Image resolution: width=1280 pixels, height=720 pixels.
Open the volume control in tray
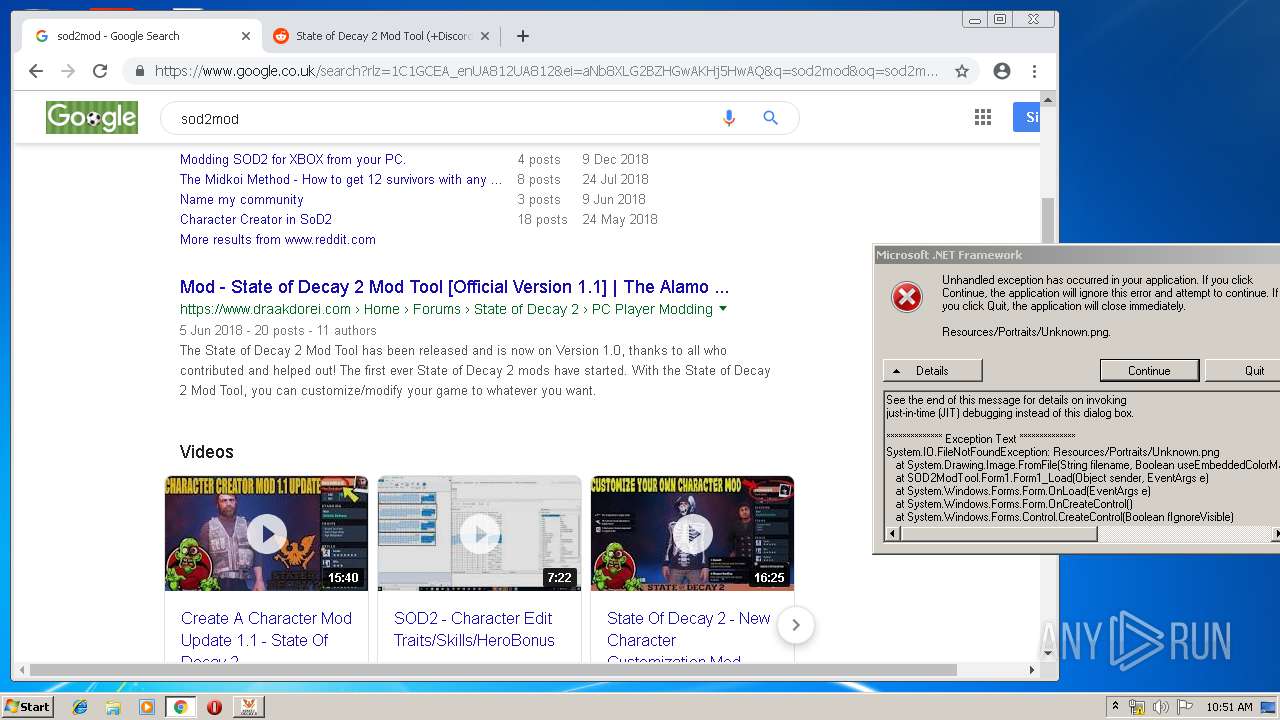[x=1161, y=707]
